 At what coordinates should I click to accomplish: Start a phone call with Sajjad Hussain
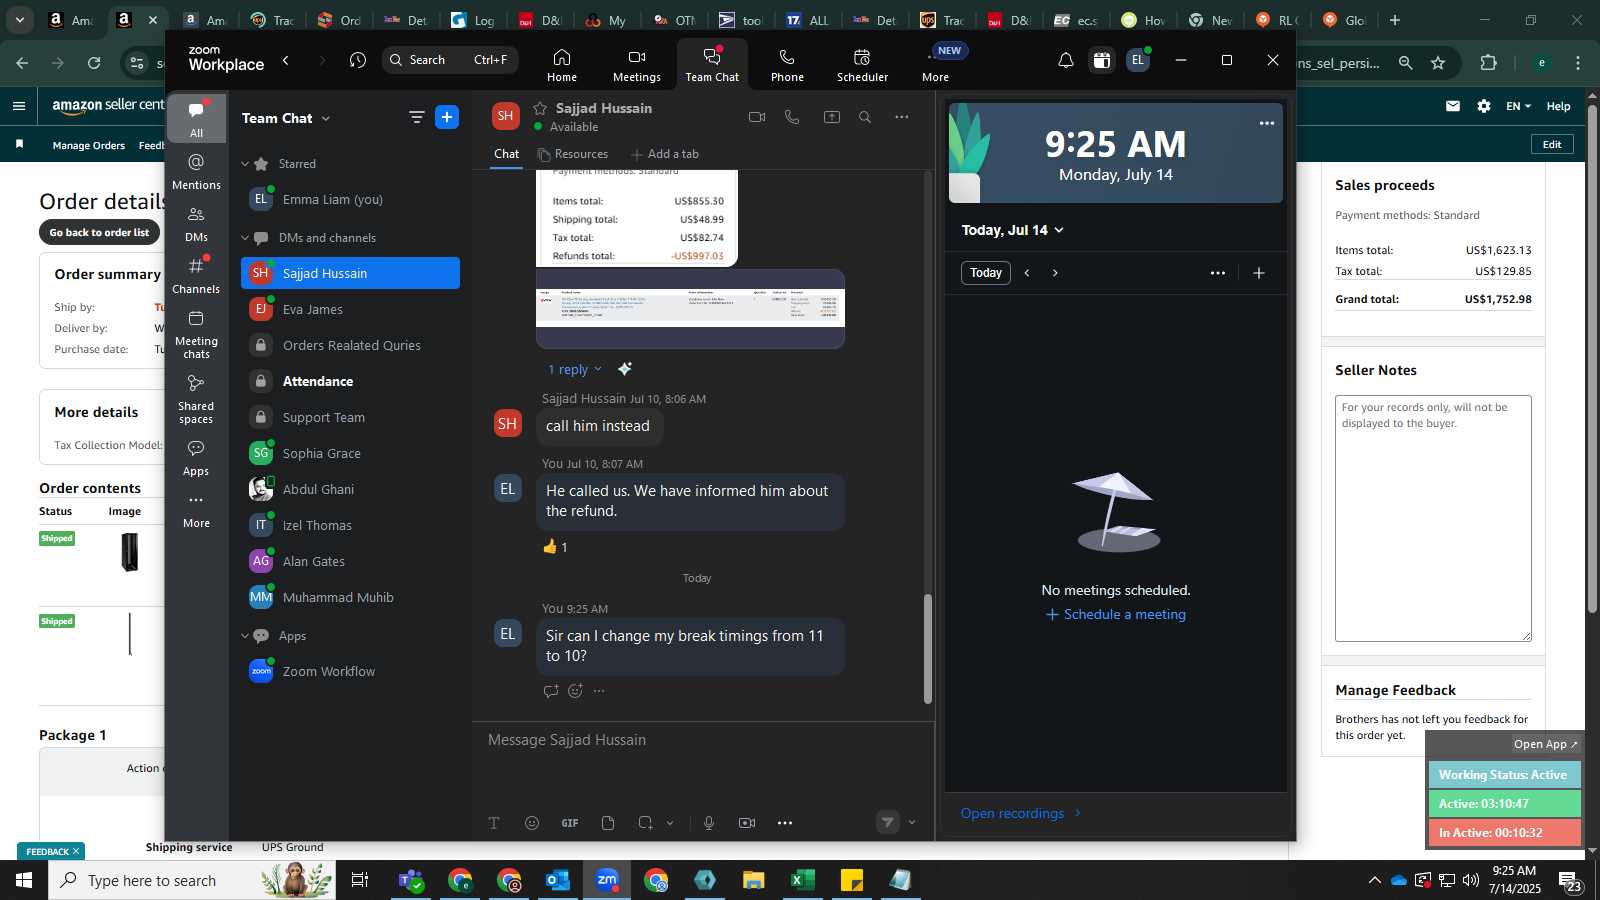[x=792, y=117]
